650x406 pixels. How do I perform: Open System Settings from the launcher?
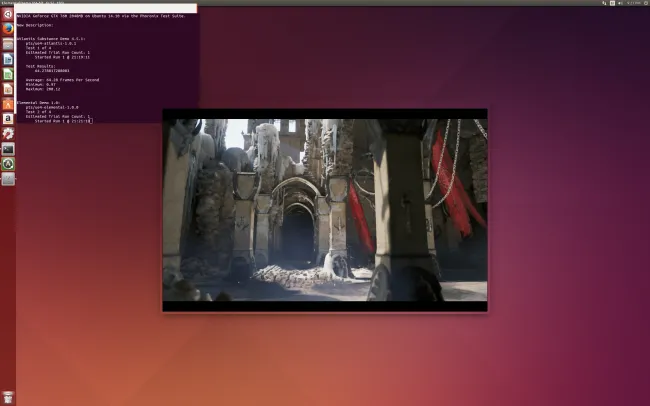tap(8, 134)
